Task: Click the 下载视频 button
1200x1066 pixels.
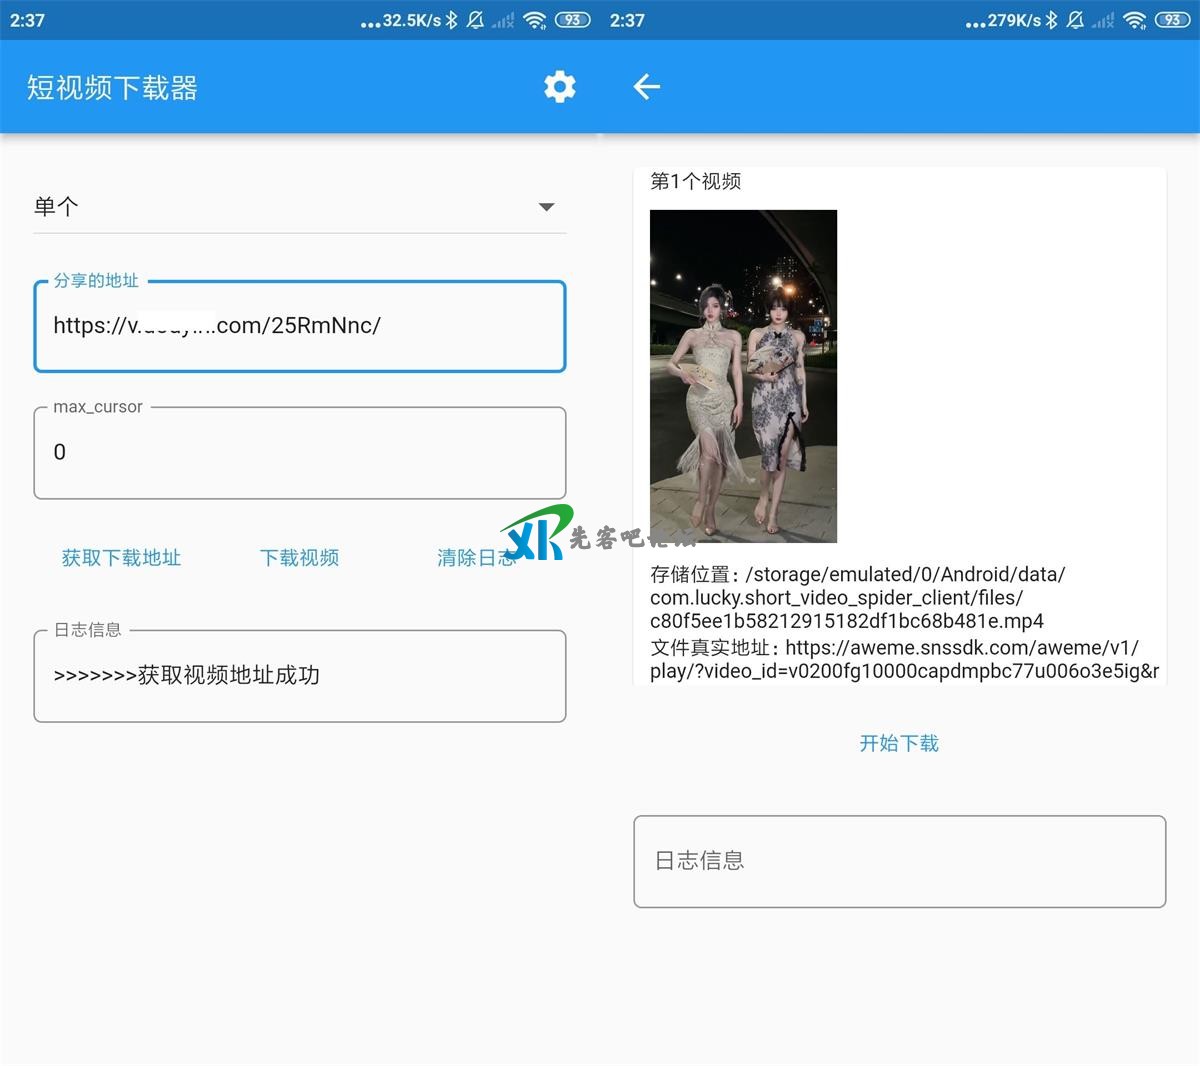Action: [x=299, y=558]
